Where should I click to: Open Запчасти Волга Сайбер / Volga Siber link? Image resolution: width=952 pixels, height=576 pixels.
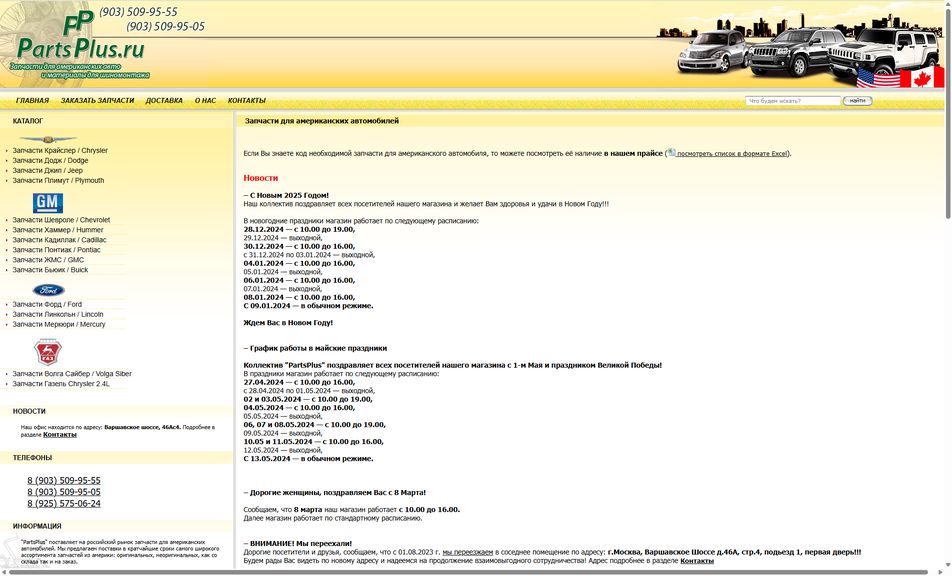point(72,374)
